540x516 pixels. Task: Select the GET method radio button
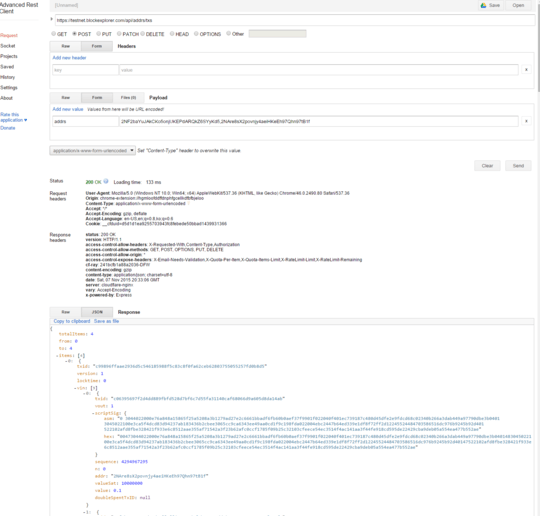53,34
